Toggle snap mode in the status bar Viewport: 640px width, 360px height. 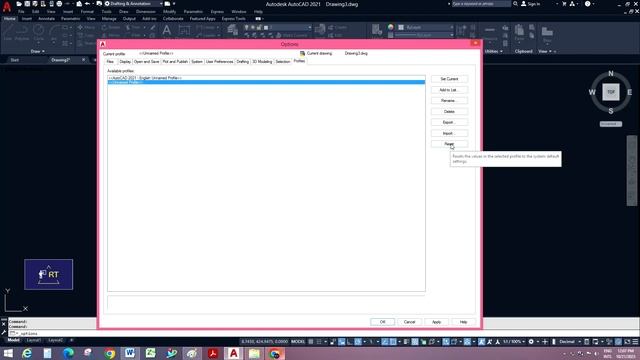pyautogui.click(x=319, y=342)
